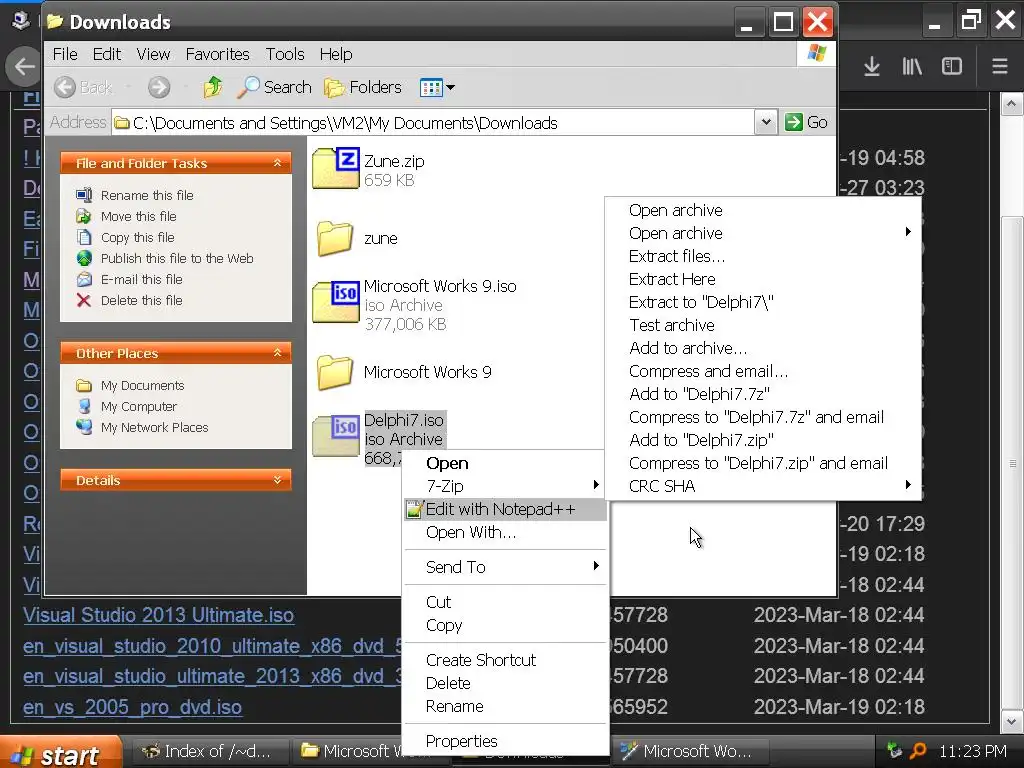
Task: Open Visual Studio 2013 Ultimate.iso link in browser
Action: click(x=159, y=615)
